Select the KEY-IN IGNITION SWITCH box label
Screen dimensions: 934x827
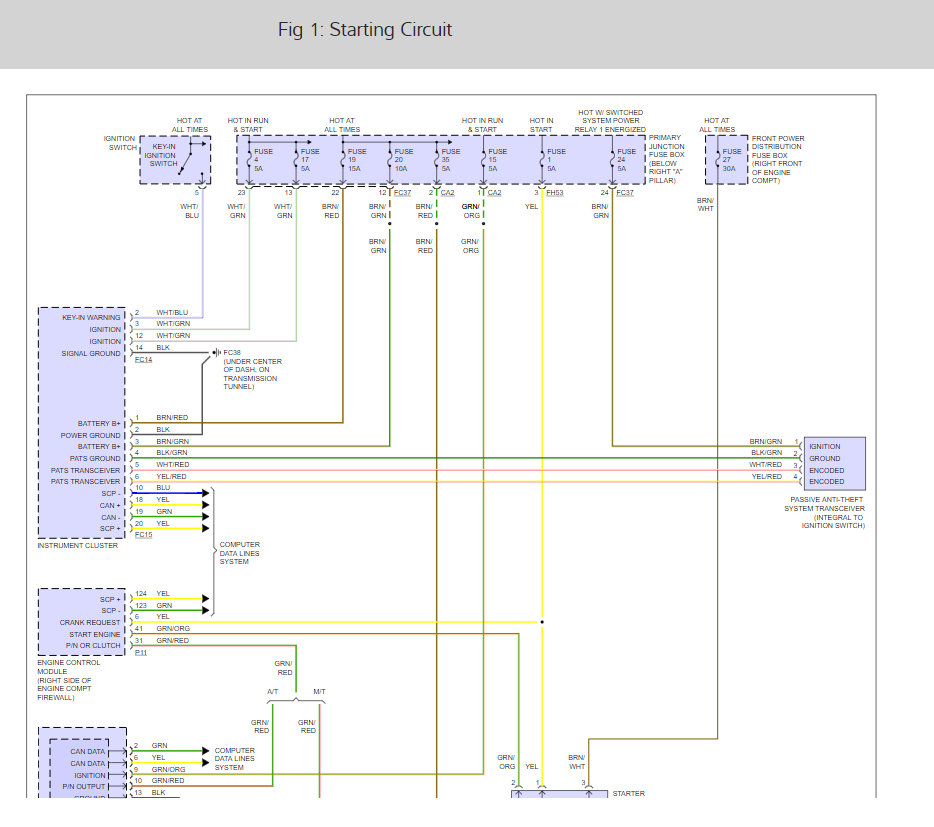pyautogui.click(x=163, y=155)
